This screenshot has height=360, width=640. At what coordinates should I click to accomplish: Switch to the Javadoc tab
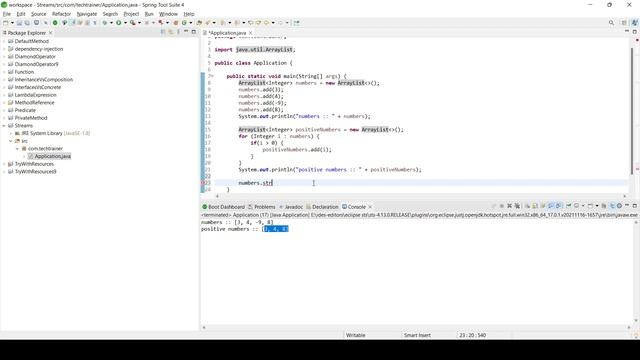click(x=291, y=207)
